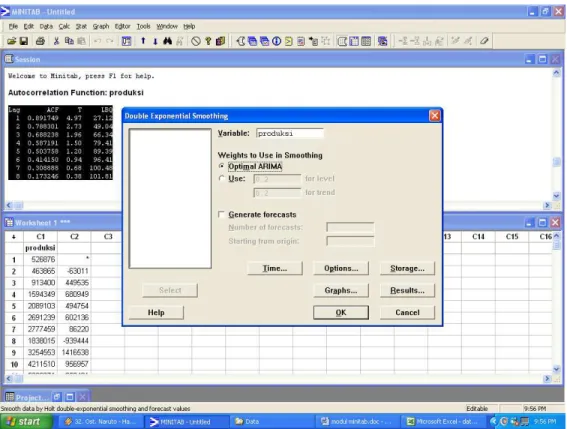Click the Starting from origin field
This screenshot has height=429, width=567.
350,241
